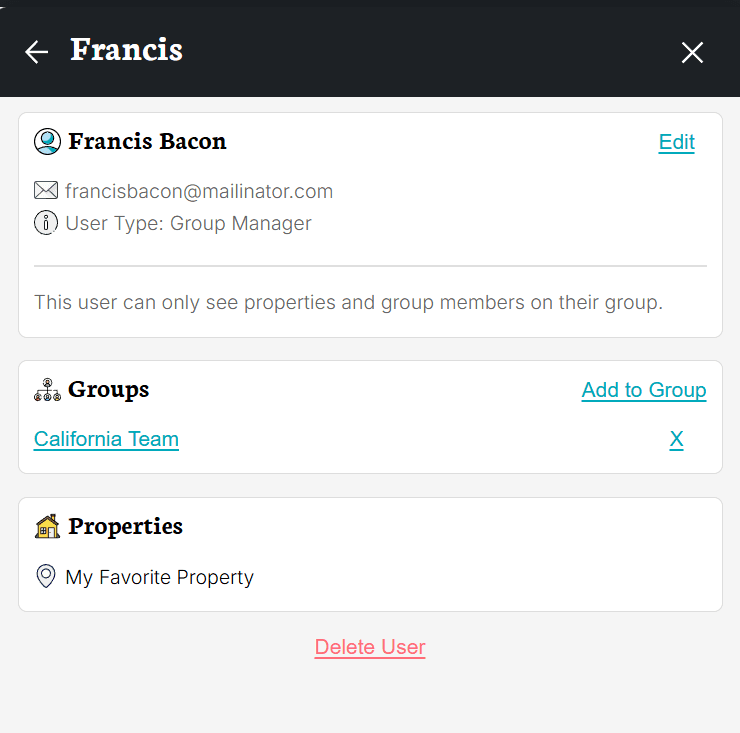Click the Francis Bacon name heading
Screen dimensions: 740x733
coord(147,142)
